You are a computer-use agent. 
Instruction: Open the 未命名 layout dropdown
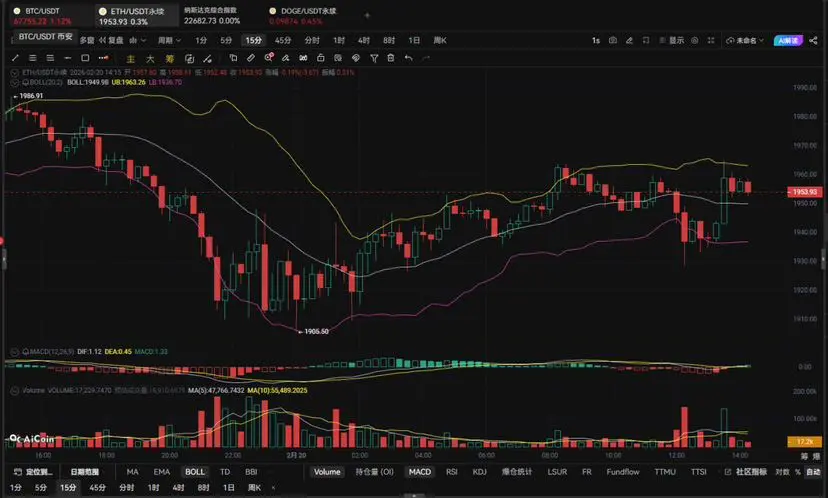(745, 40)
